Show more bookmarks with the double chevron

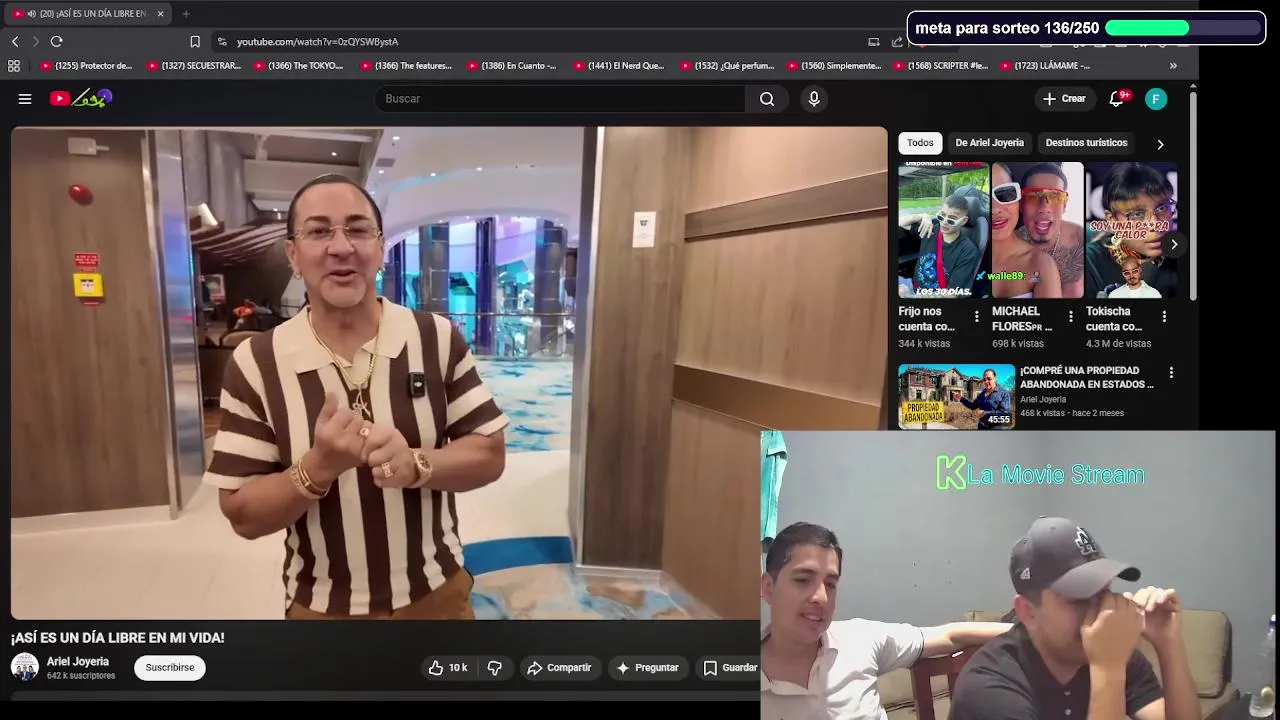tap(1173, 66)
